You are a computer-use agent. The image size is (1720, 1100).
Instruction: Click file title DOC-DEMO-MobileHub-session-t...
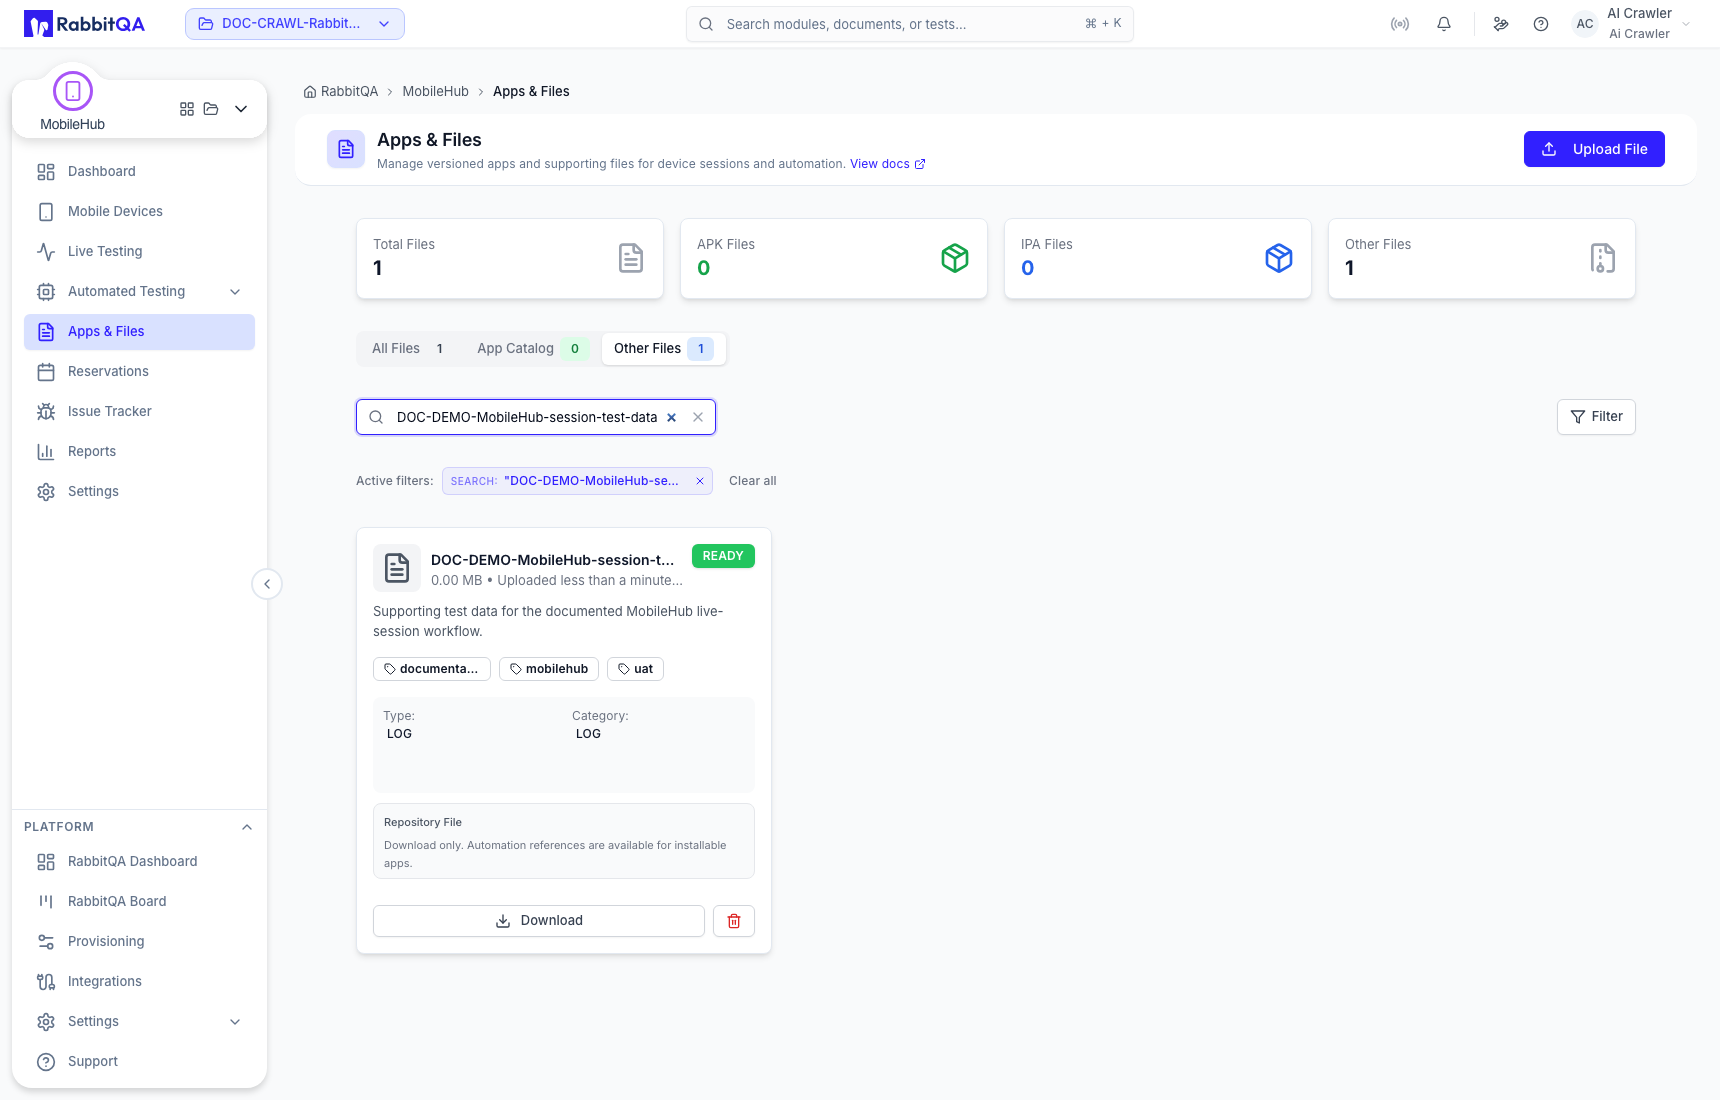click(x=553, y=560)
